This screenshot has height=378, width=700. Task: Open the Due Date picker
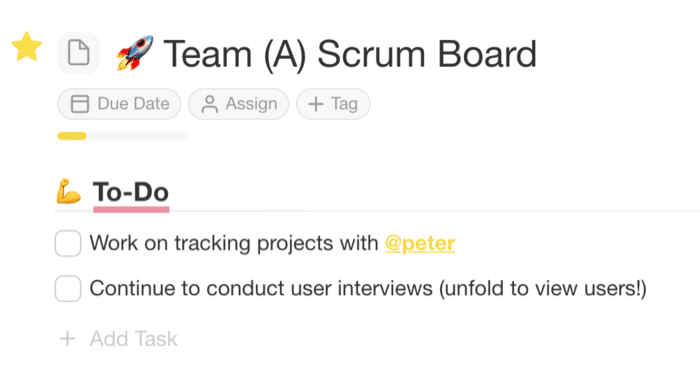pos(119,104)
